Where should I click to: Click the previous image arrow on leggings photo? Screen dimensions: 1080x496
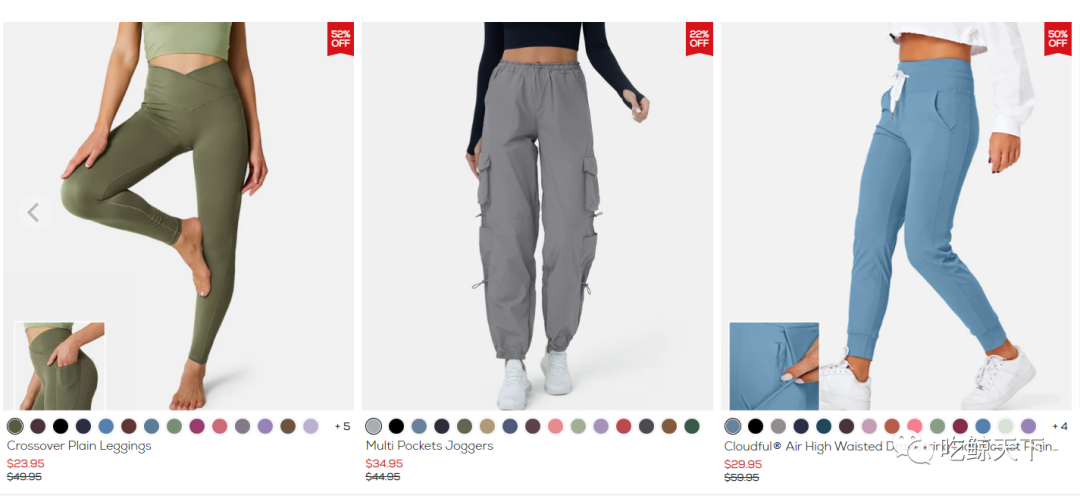[x=34, y=213]
